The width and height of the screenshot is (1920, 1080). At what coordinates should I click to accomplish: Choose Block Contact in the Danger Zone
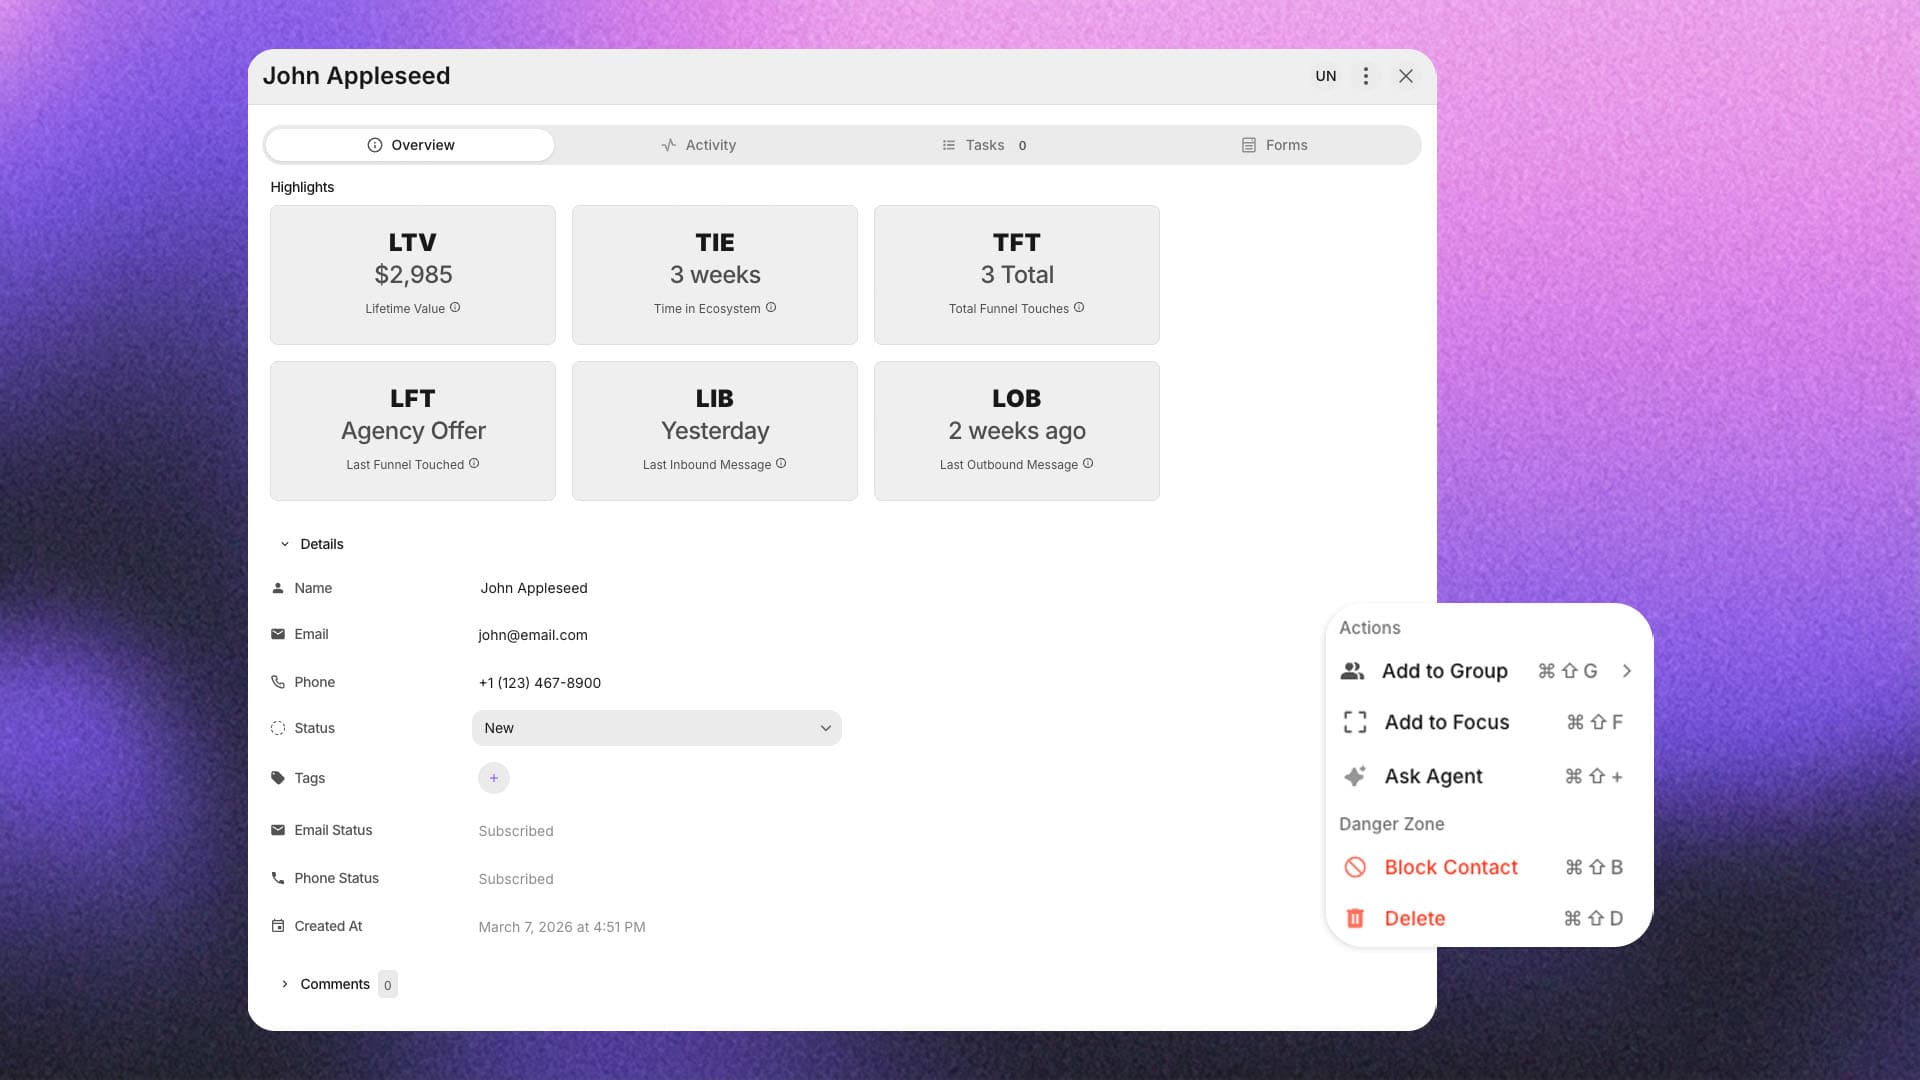(x=1450, y=867)
